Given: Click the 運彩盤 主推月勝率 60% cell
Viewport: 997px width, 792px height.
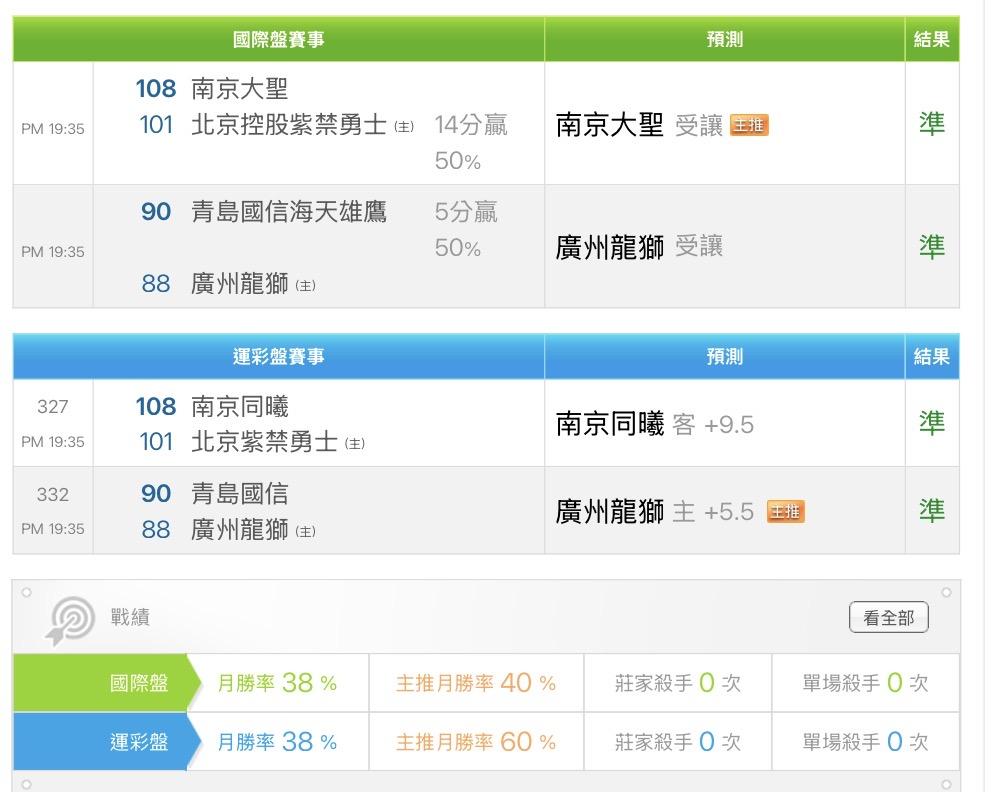Looking at the screenshot, I should tap(475, 742).
